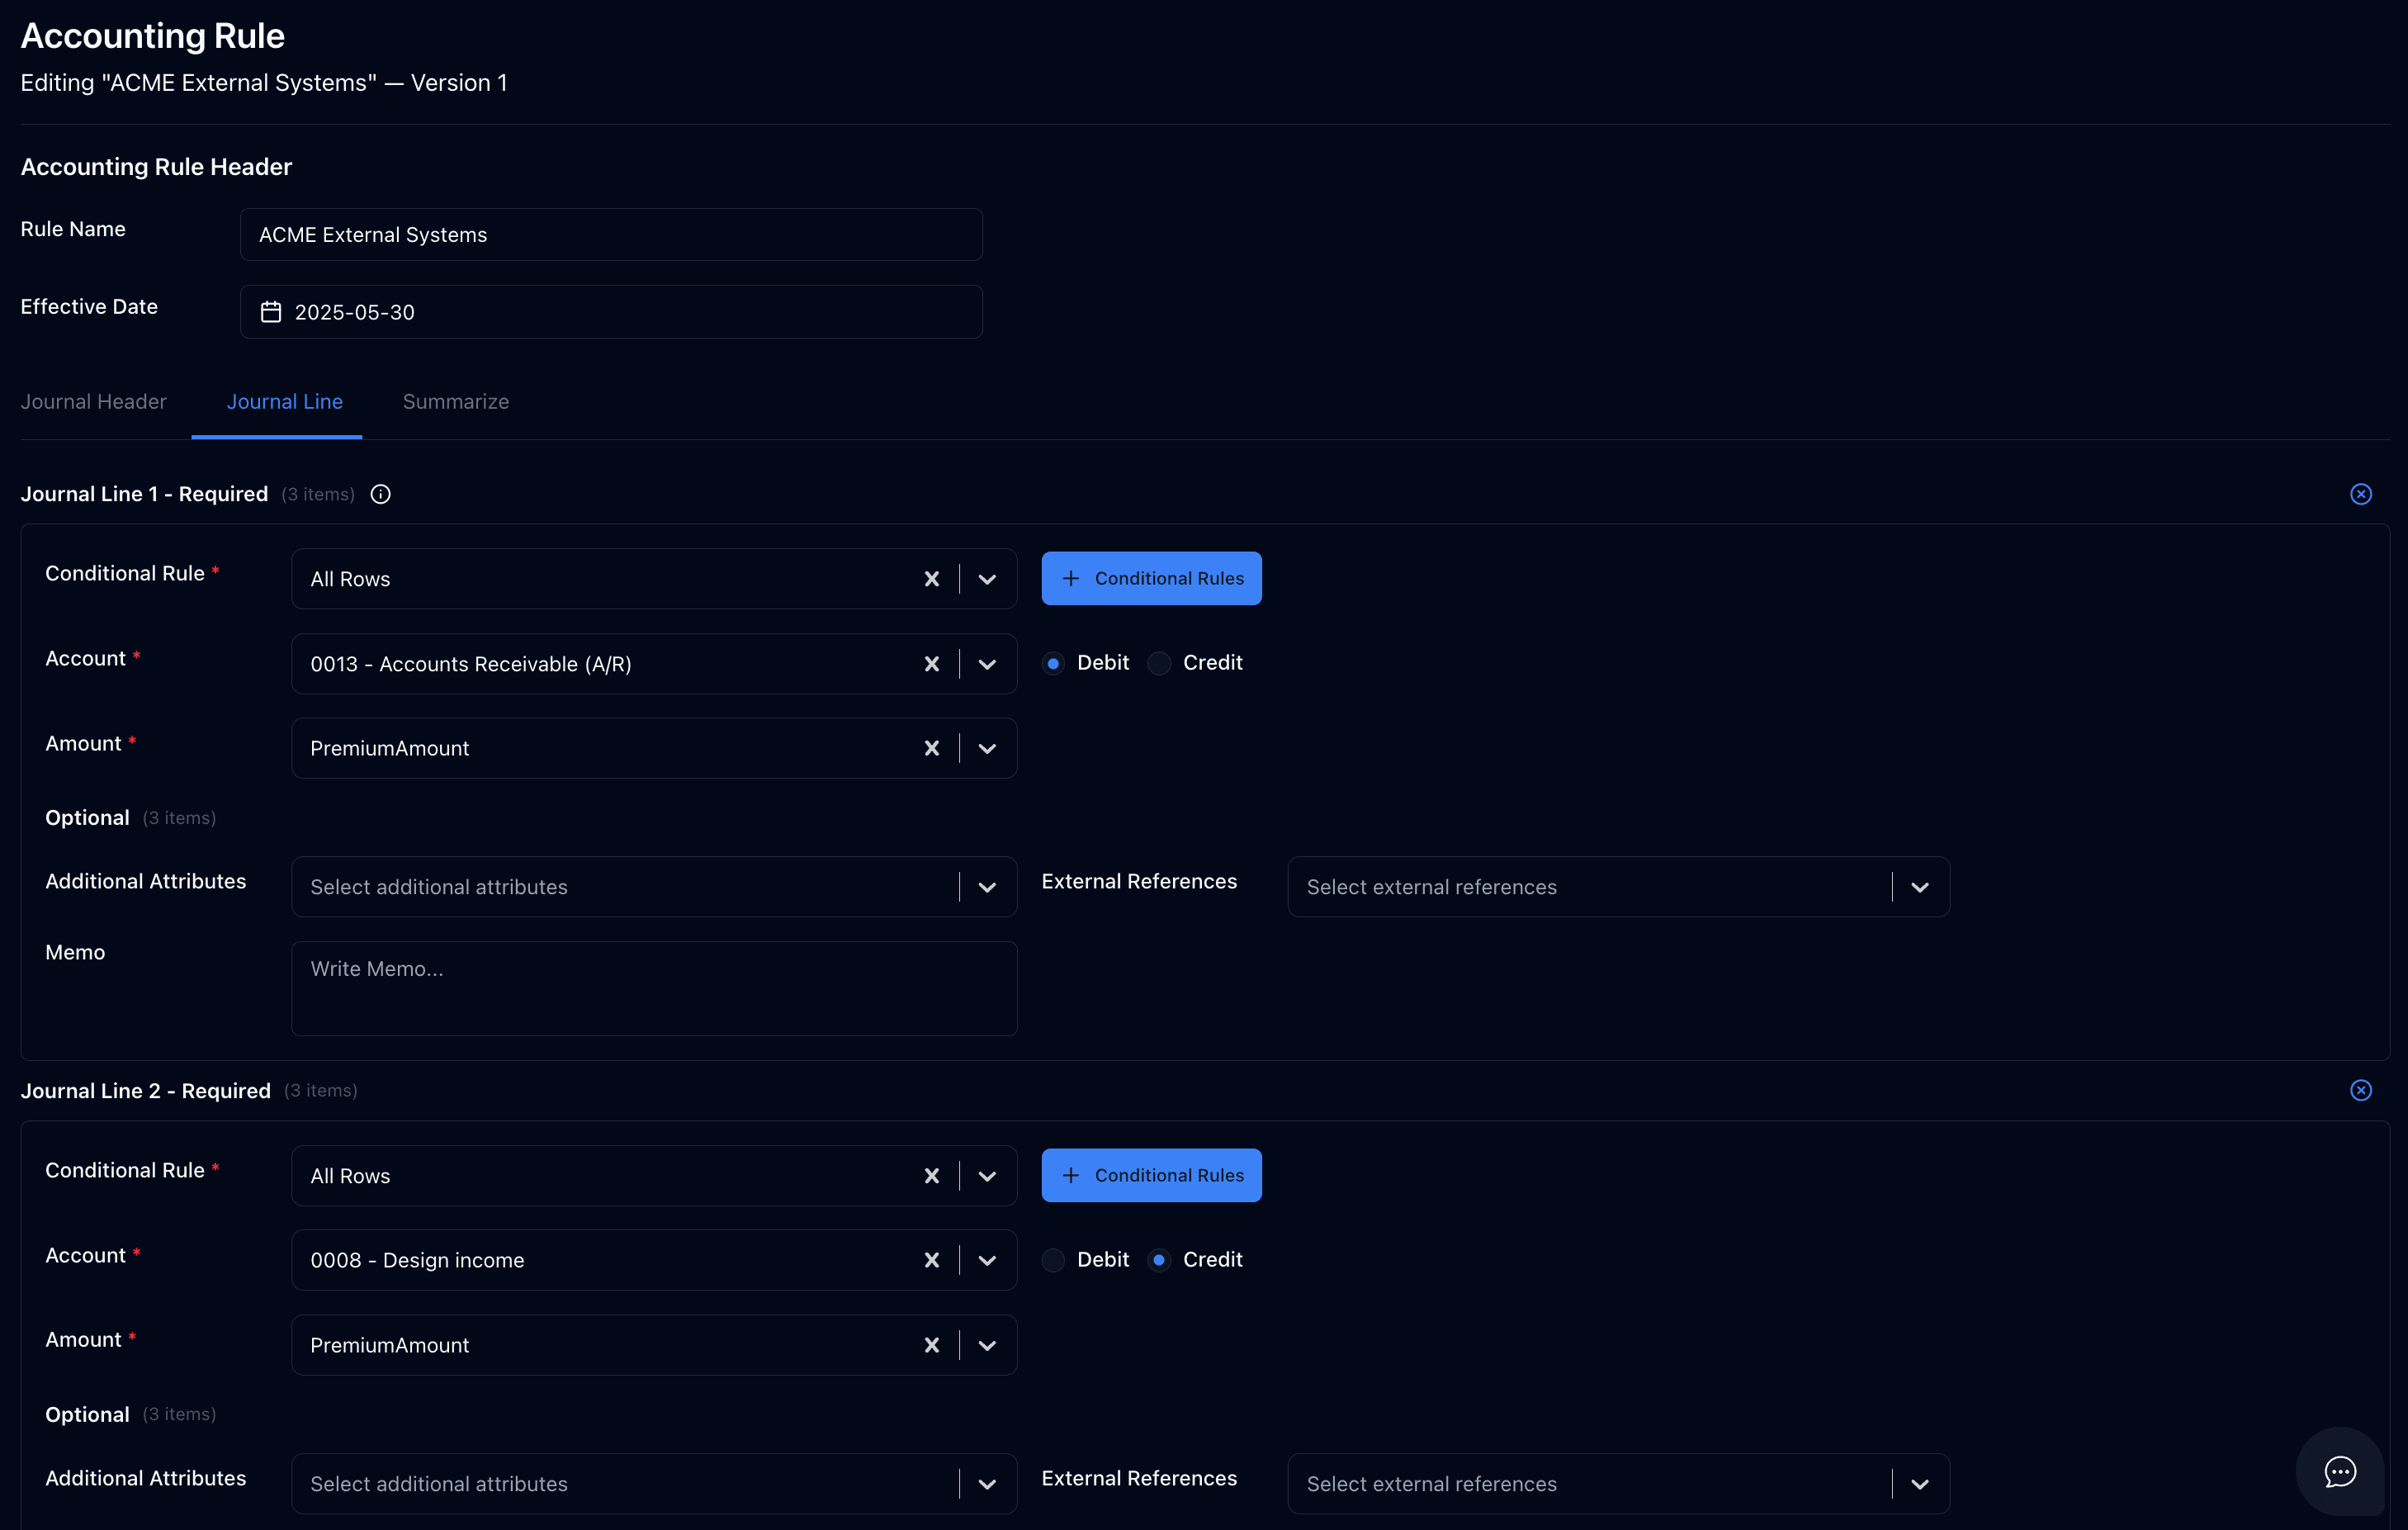Remove Journal Line 2 with circled X icon

tap(2361, 1090)
